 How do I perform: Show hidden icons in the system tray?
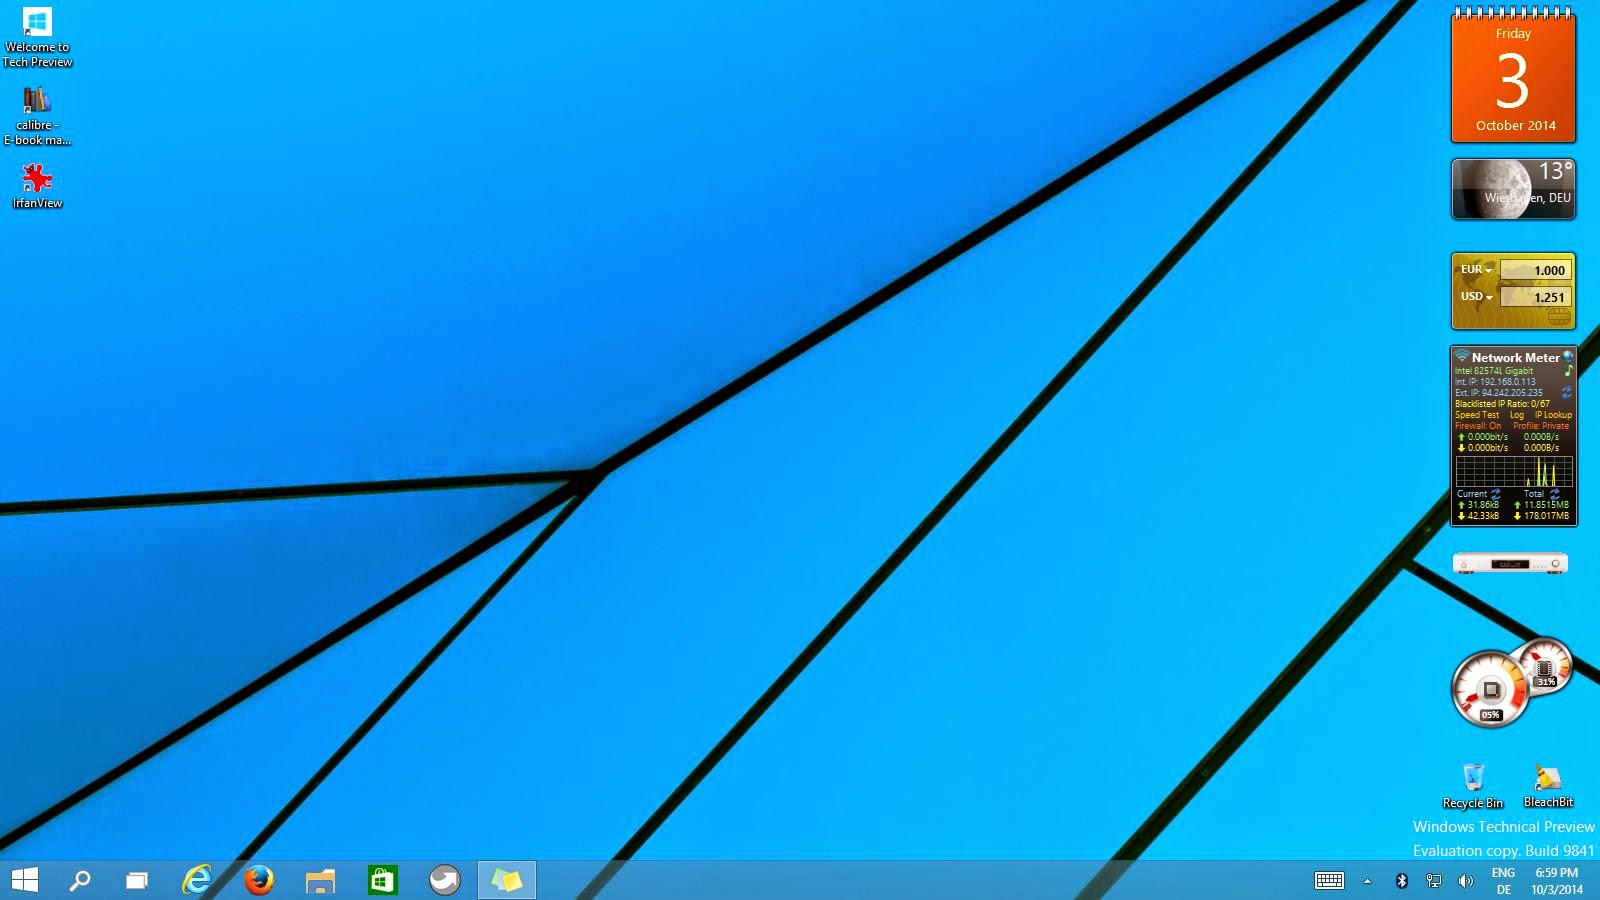(x=1366, y=882)
